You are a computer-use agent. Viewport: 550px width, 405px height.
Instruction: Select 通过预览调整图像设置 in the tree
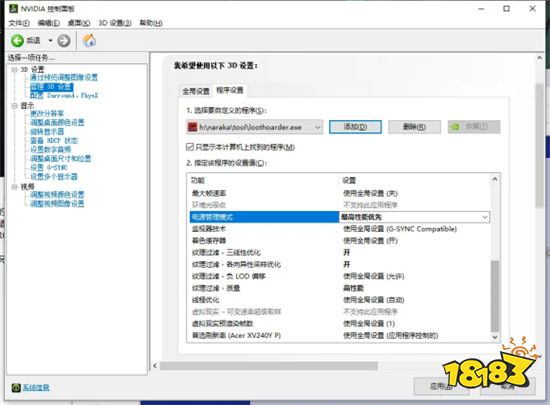point(64,77)
